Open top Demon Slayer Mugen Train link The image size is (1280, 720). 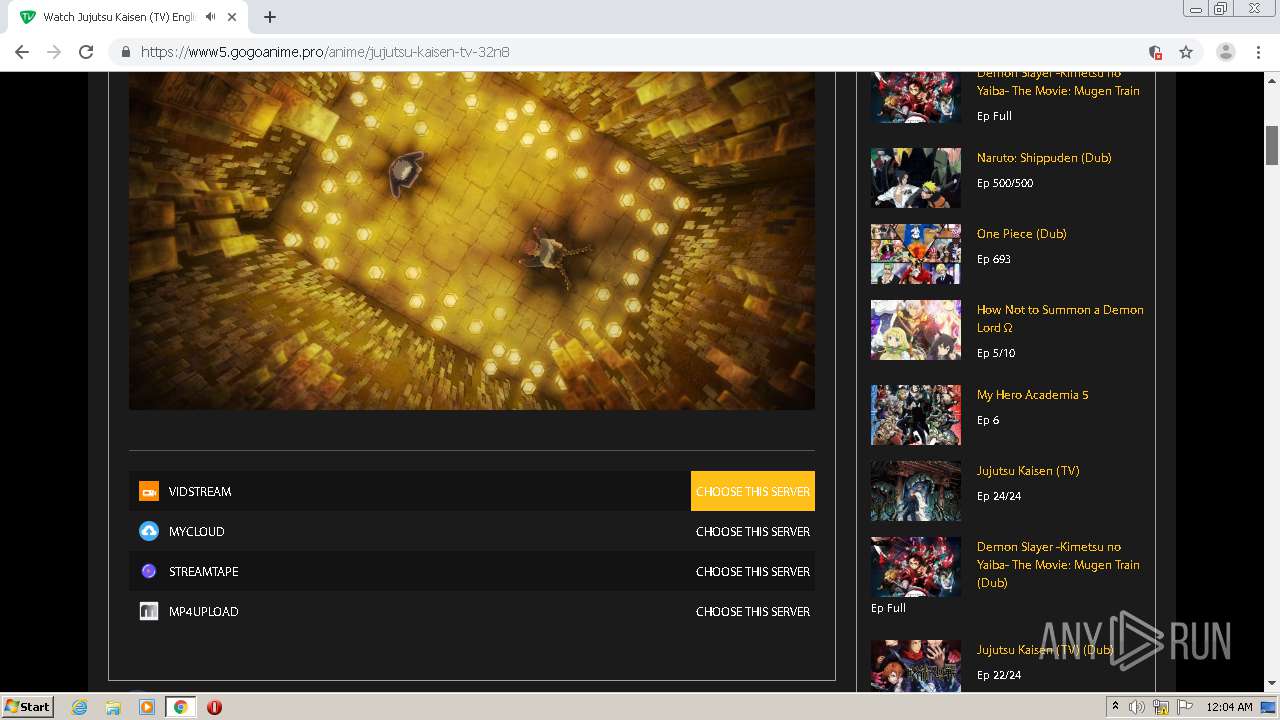click(x=1058, y=82)
